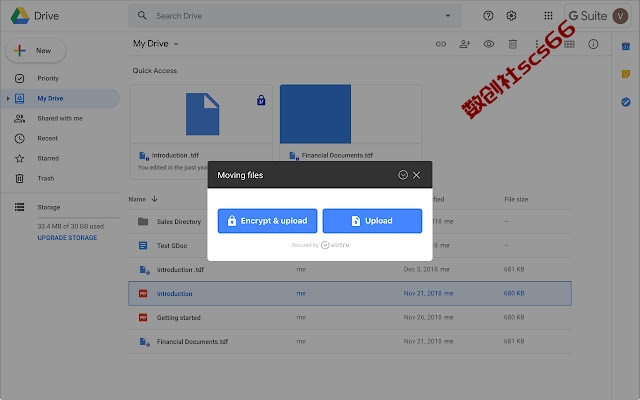Select the Introduction PDF row
This screenshot has height=400, width=640.
[x=350, y=293]
